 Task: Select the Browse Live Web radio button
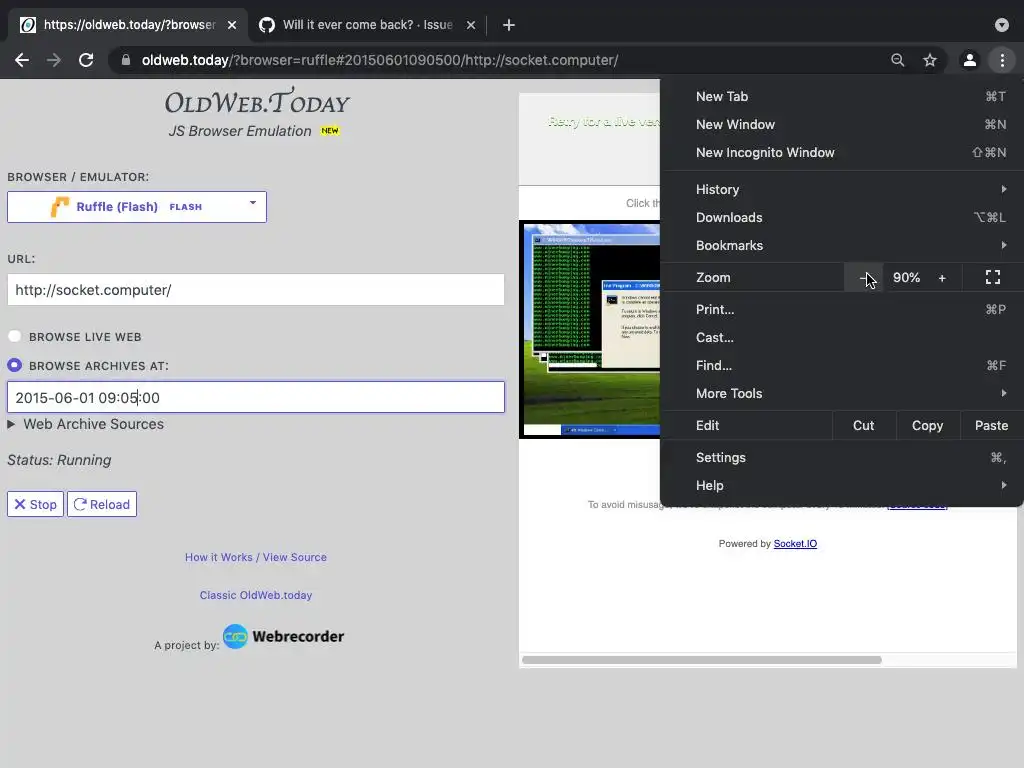tap(14, 336)
